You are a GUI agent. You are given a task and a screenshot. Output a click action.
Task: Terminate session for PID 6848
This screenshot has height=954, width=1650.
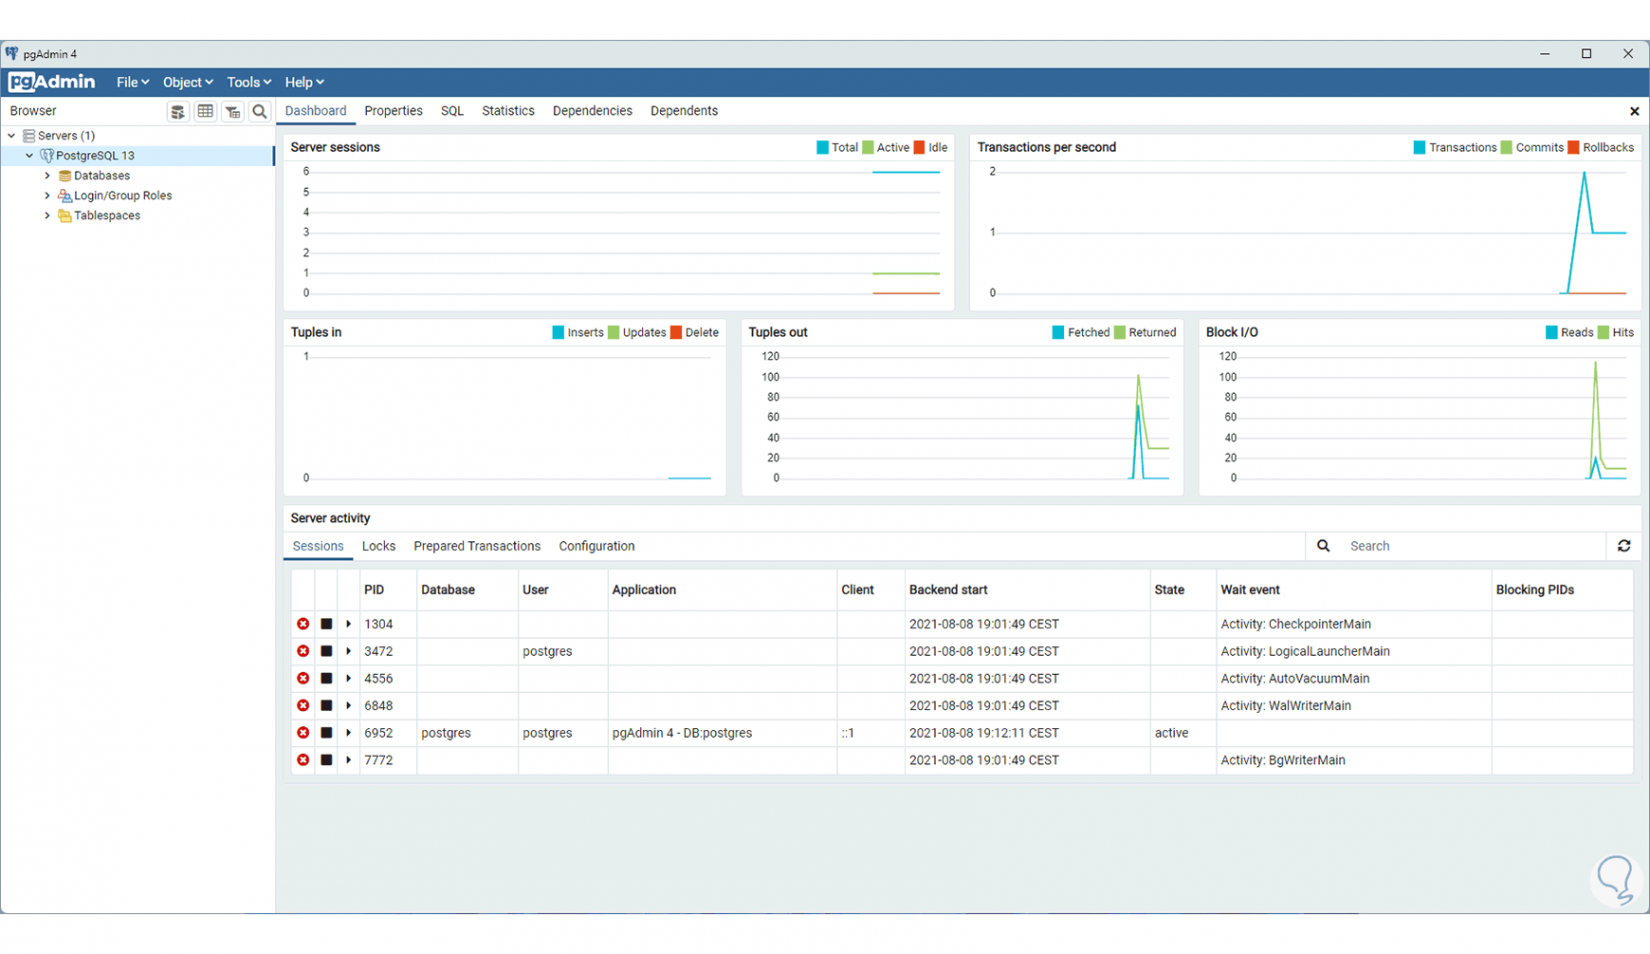[303, 705]
